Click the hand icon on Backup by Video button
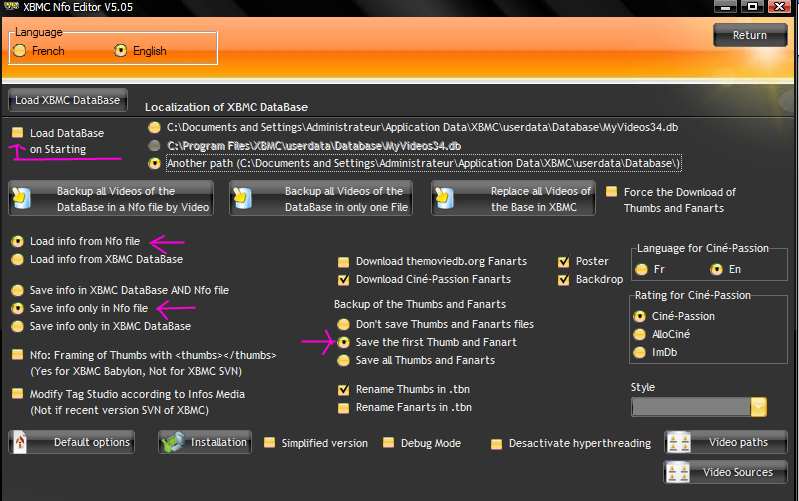Image resolution: width=799 pixels, height=501 pixels. click(21, 198)
